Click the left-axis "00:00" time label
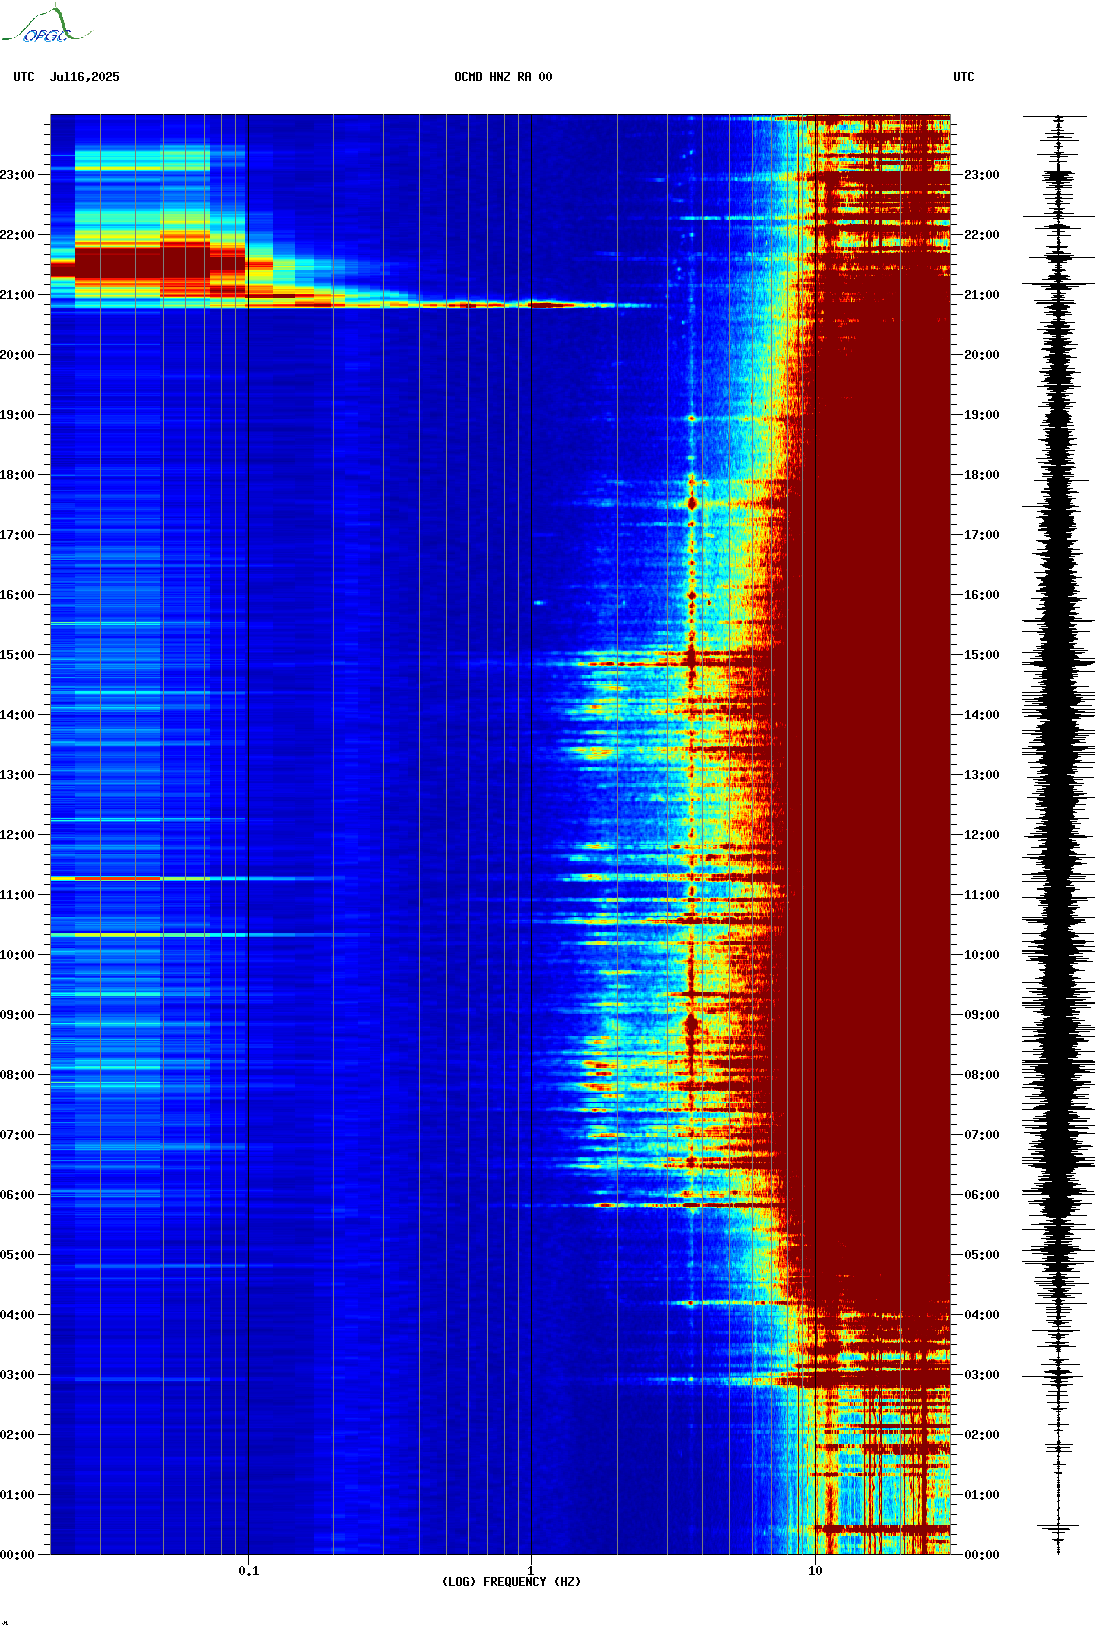1102x1634 pixels. click(17, 1555)
